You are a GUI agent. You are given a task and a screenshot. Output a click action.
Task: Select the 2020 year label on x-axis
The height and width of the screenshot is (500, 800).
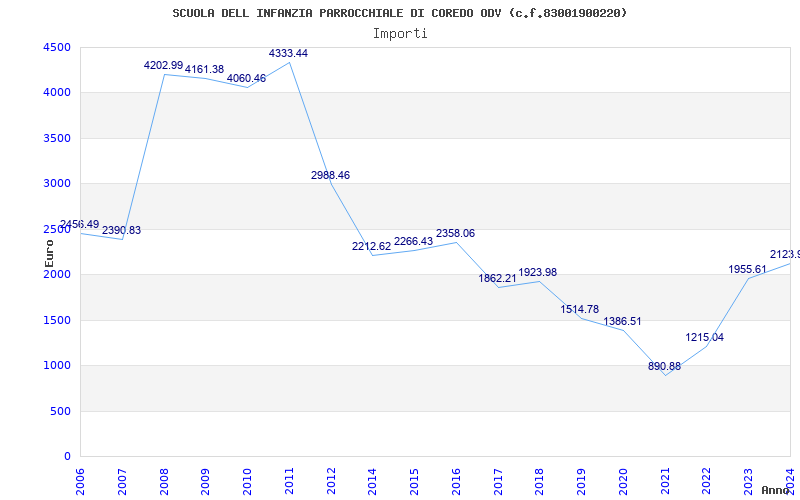pos(623,481)
